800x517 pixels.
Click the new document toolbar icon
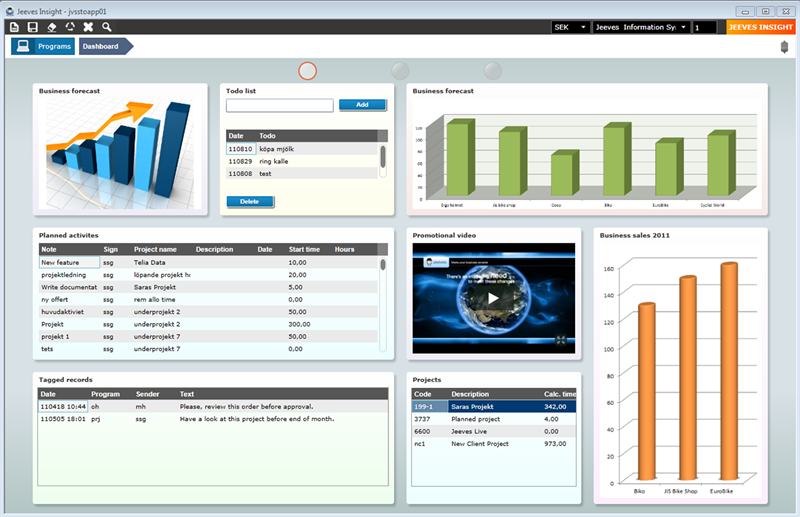[15, 27]
